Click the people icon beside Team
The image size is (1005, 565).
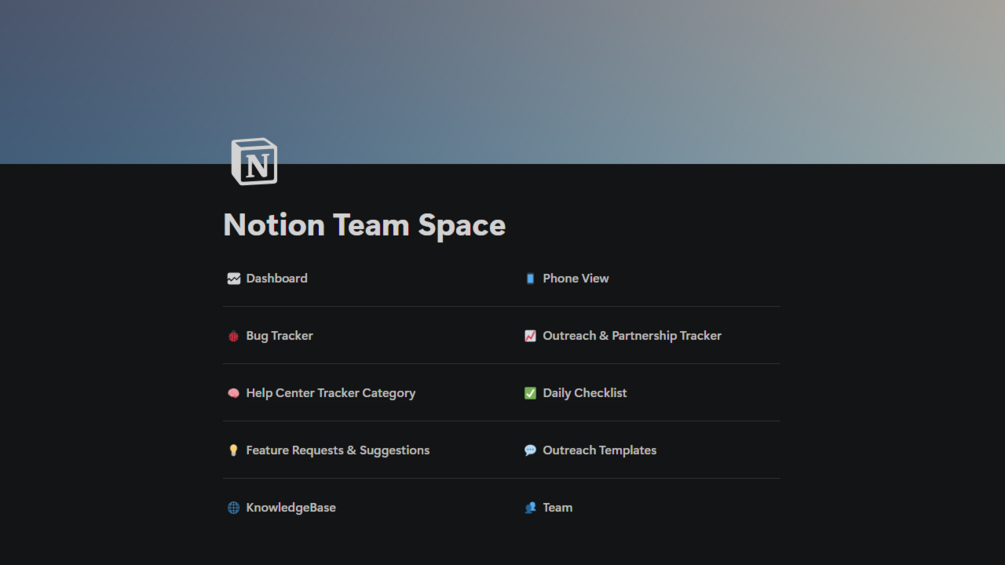click(530, 507)
